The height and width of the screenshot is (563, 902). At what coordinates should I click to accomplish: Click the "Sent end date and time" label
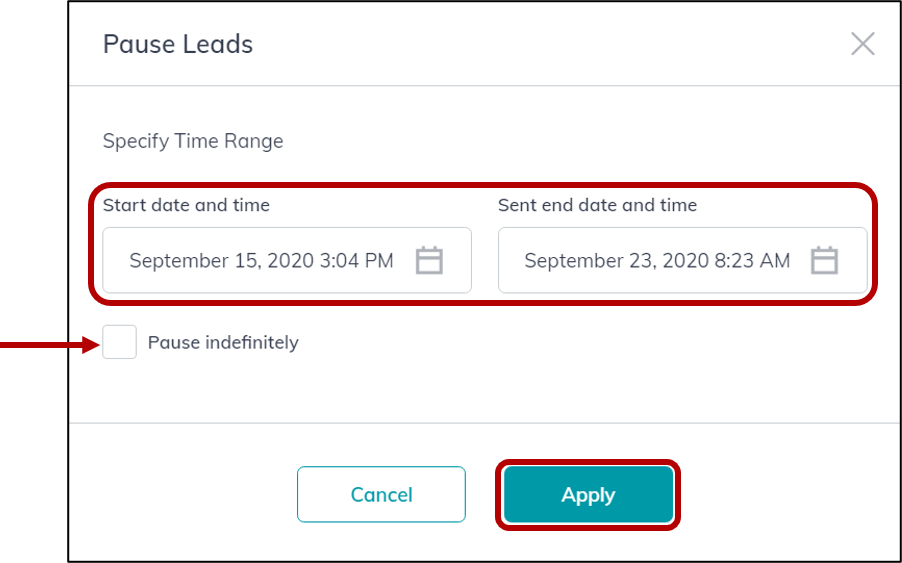[x=598, y=205]
